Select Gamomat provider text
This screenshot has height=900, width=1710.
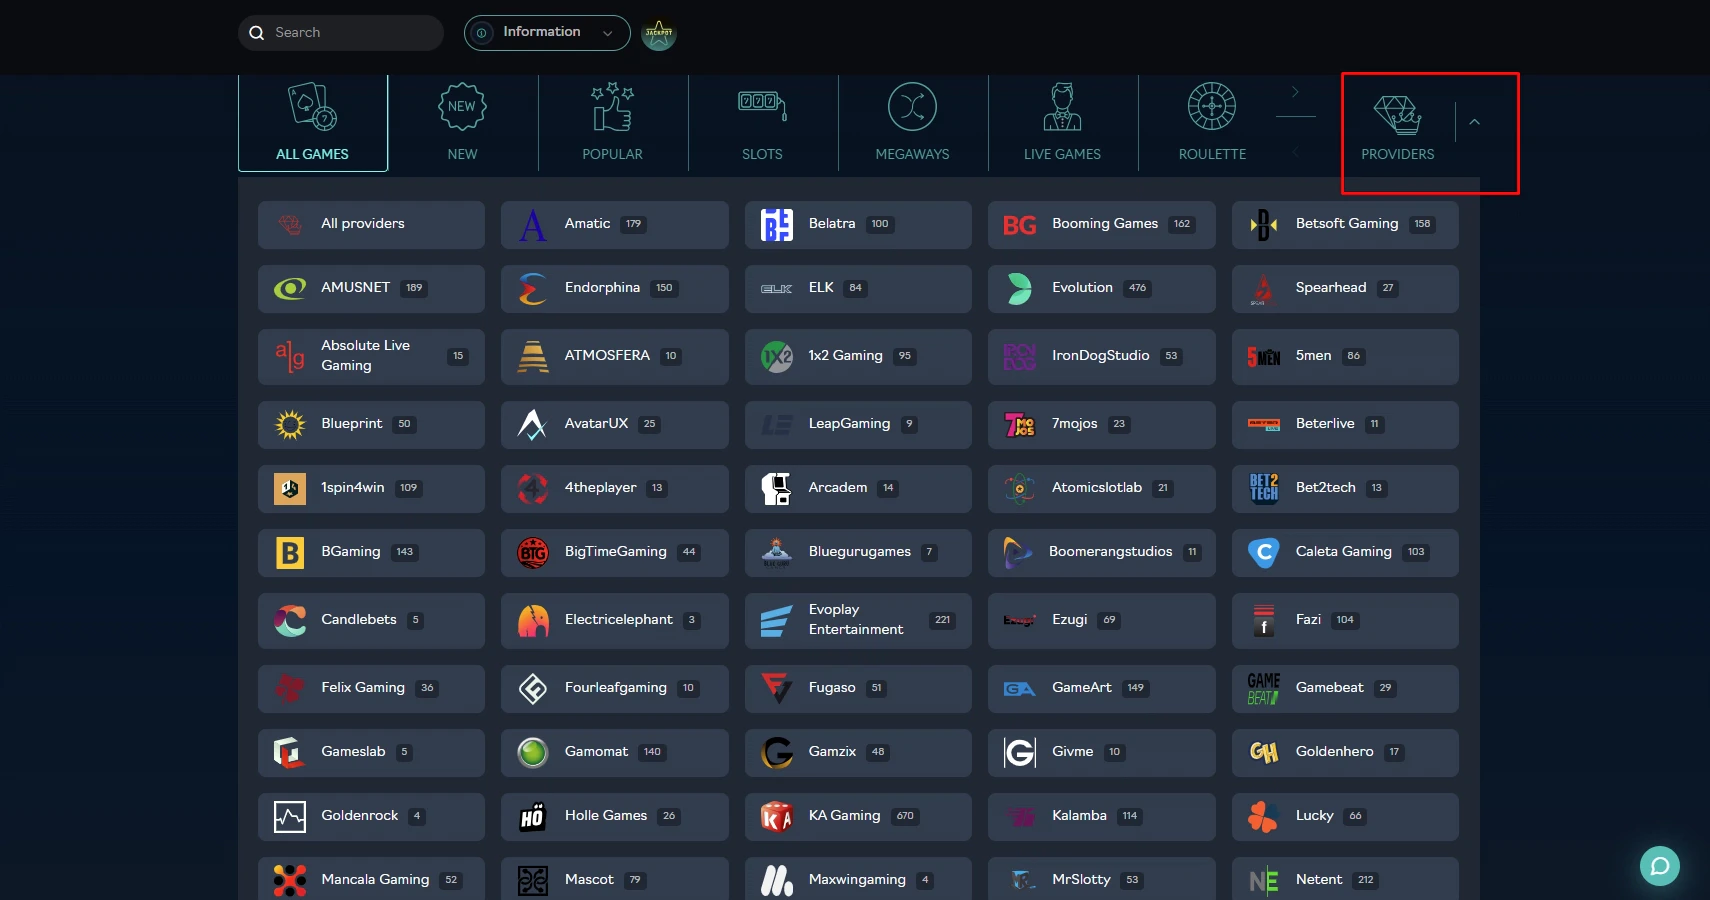[x=597, y=751]
